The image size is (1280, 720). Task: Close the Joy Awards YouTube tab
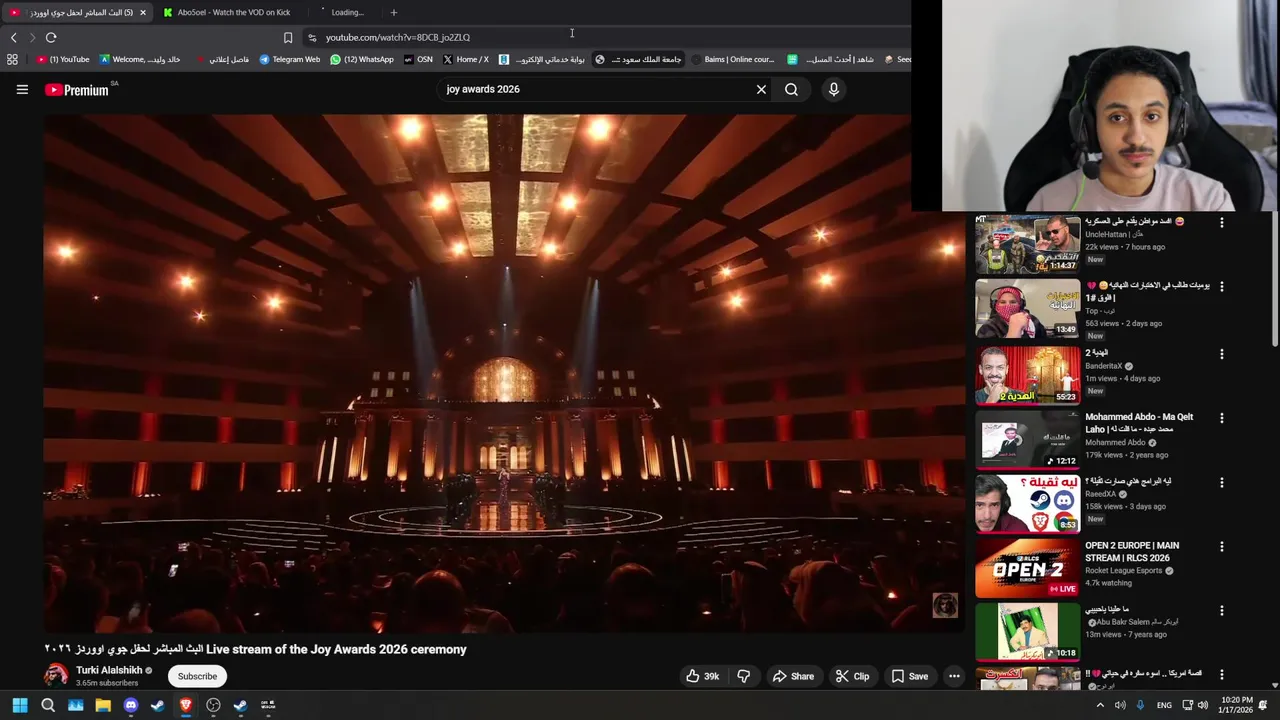click(143, 13)
